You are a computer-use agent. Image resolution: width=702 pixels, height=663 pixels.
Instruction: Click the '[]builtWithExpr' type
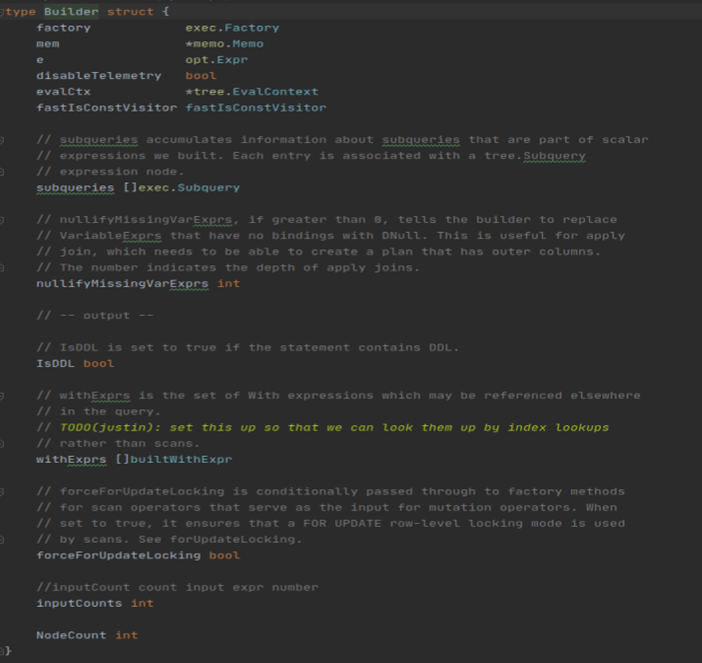pos(174,460)
